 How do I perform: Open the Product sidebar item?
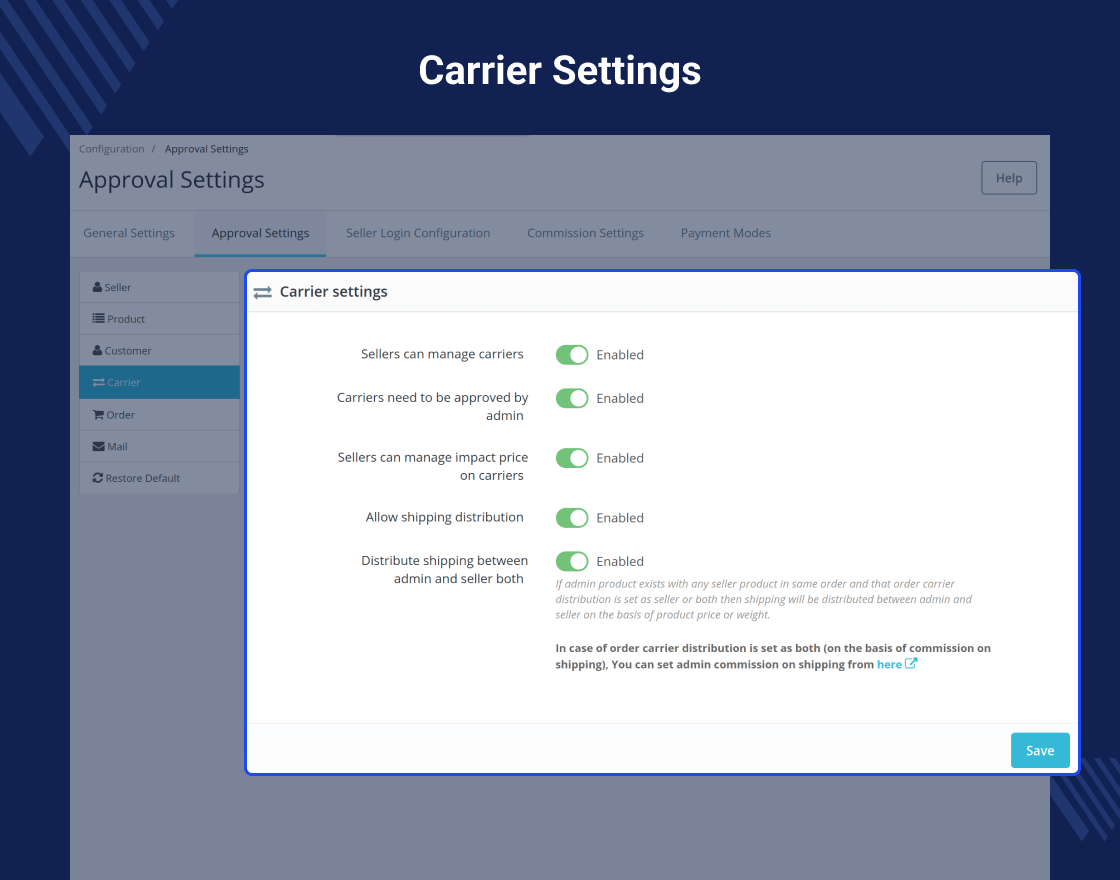pos(159,319)
